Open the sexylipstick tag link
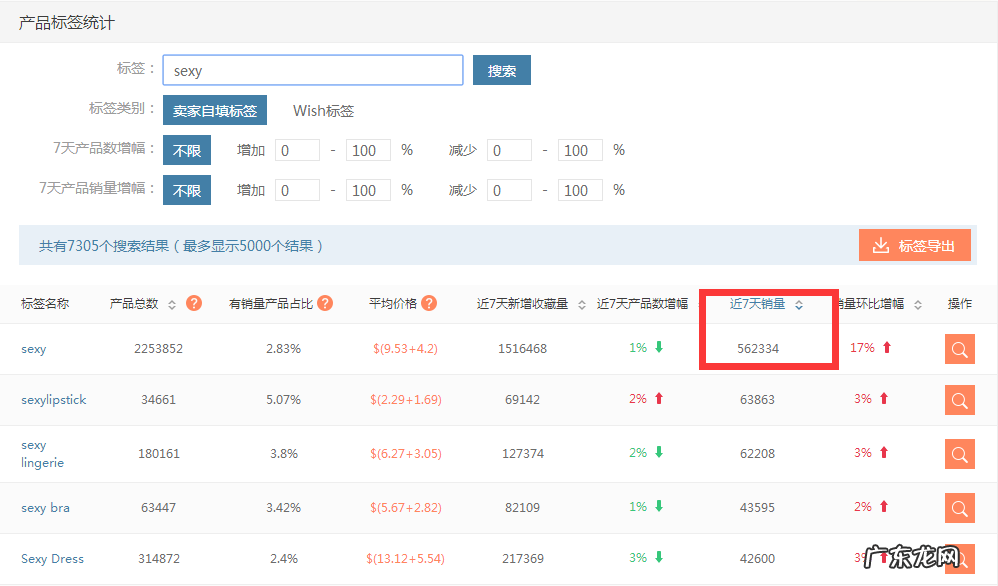The image size is (998, 586). (x=53, y=399)
